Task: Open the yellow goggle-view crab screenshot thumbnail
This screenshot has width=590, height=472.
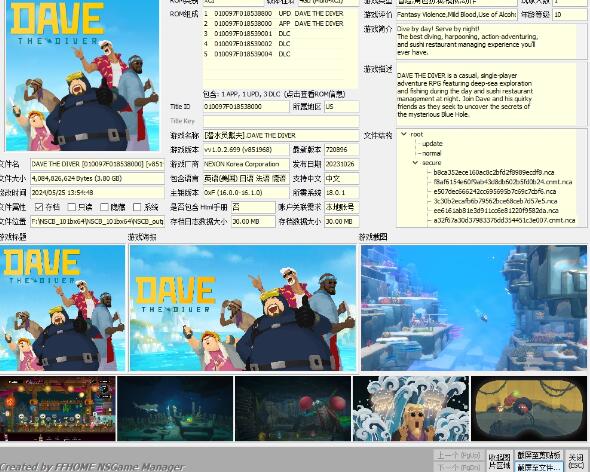Action: (529, 408)
